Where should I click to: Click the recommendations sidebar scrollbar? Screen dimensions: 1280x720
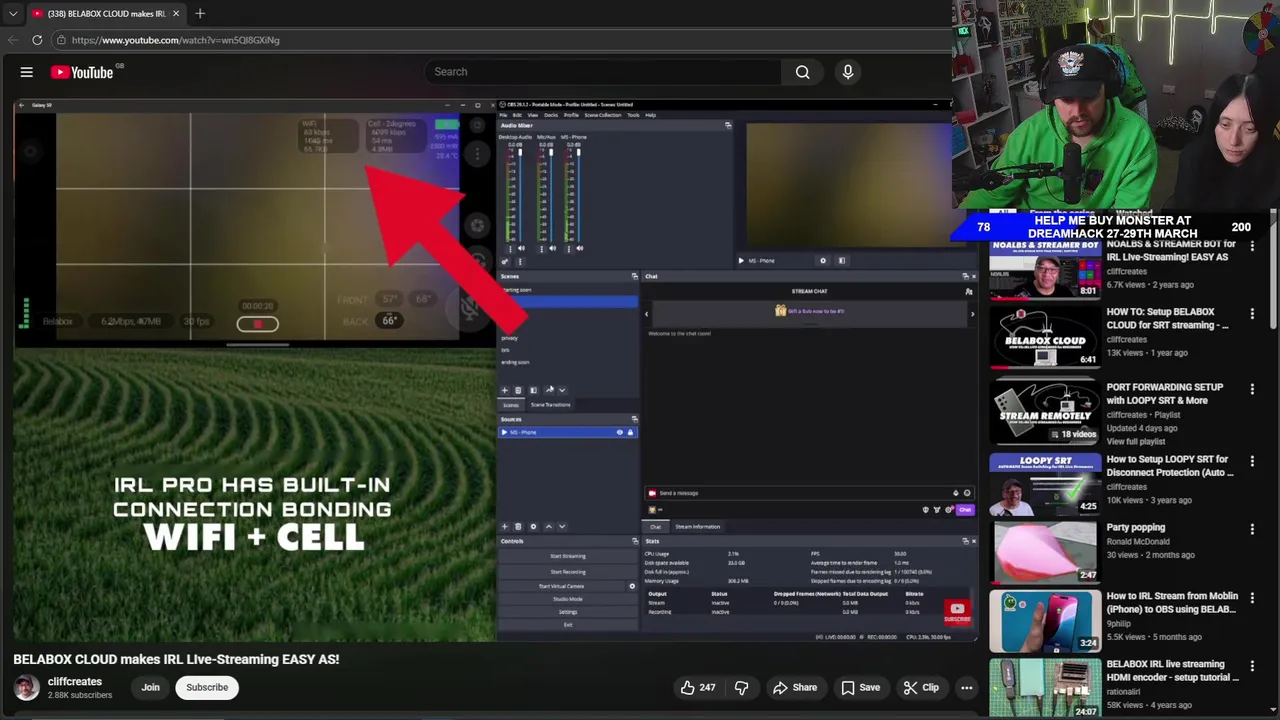(x=1273, y=270)
